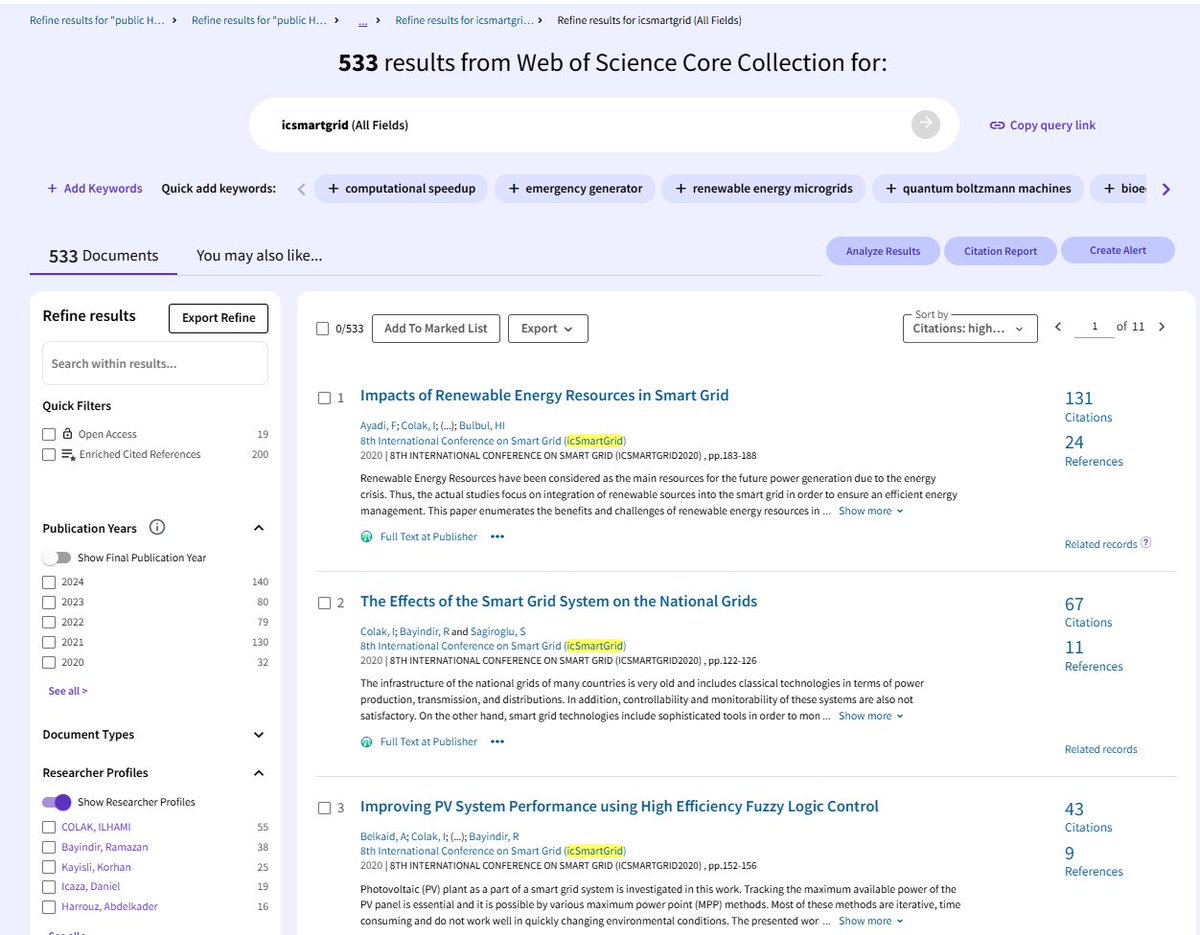Click Search within results field
1200x935 pixels.
155,363
